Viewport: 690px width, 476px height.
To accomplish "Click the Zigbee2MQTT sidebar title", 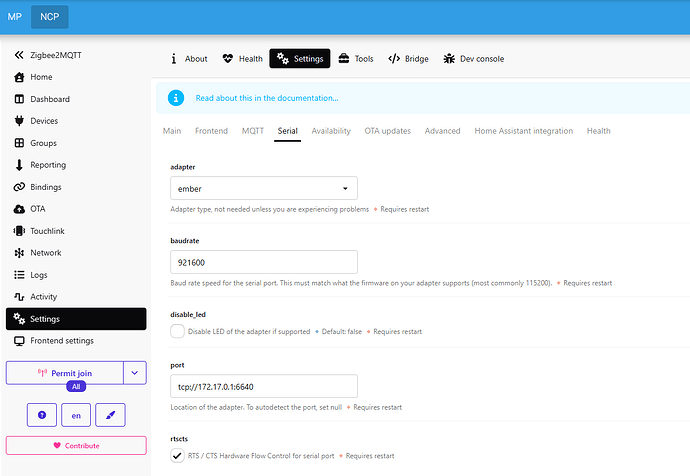I will 56,55.
